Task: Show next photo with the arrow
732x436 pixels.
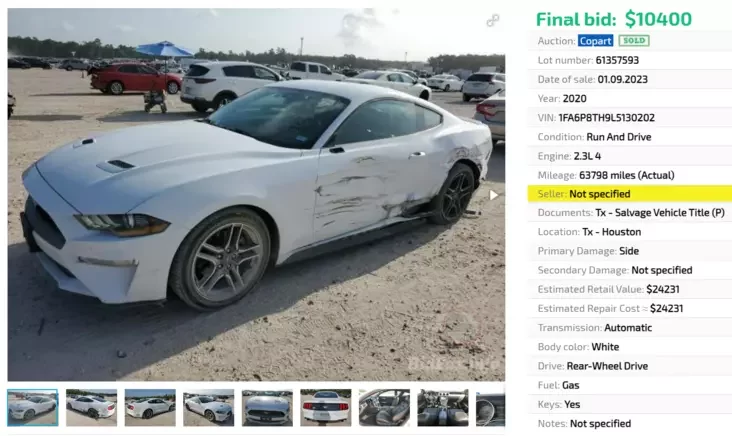Action: click(493, 195)
